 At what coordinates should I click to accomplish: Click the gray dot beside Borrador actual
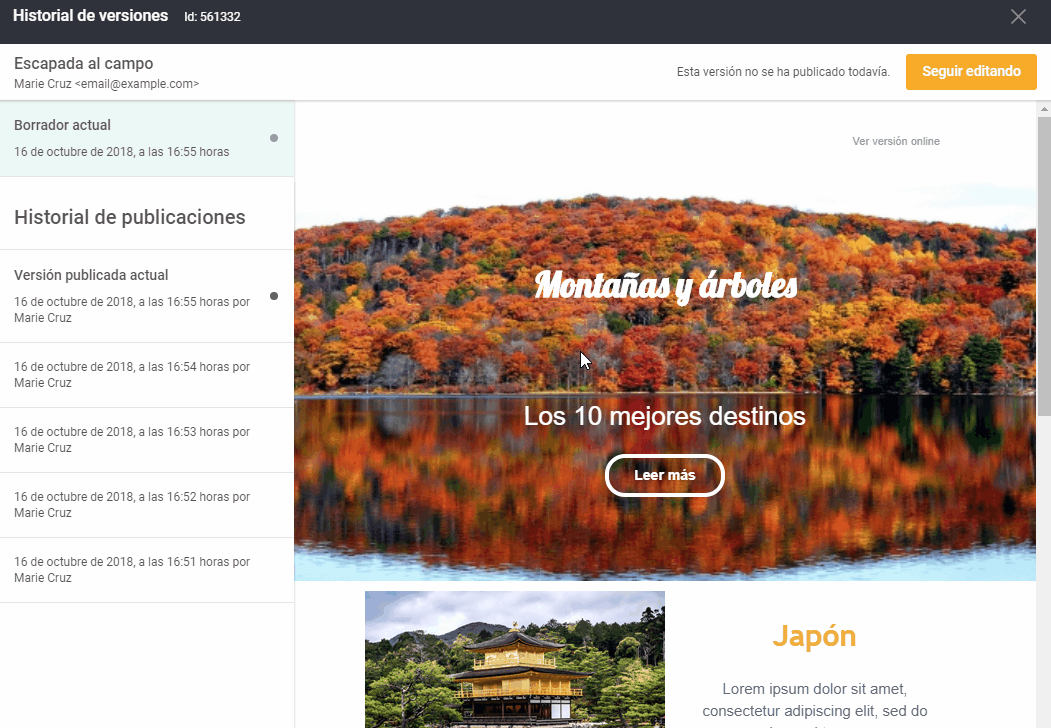pos(274,138)
